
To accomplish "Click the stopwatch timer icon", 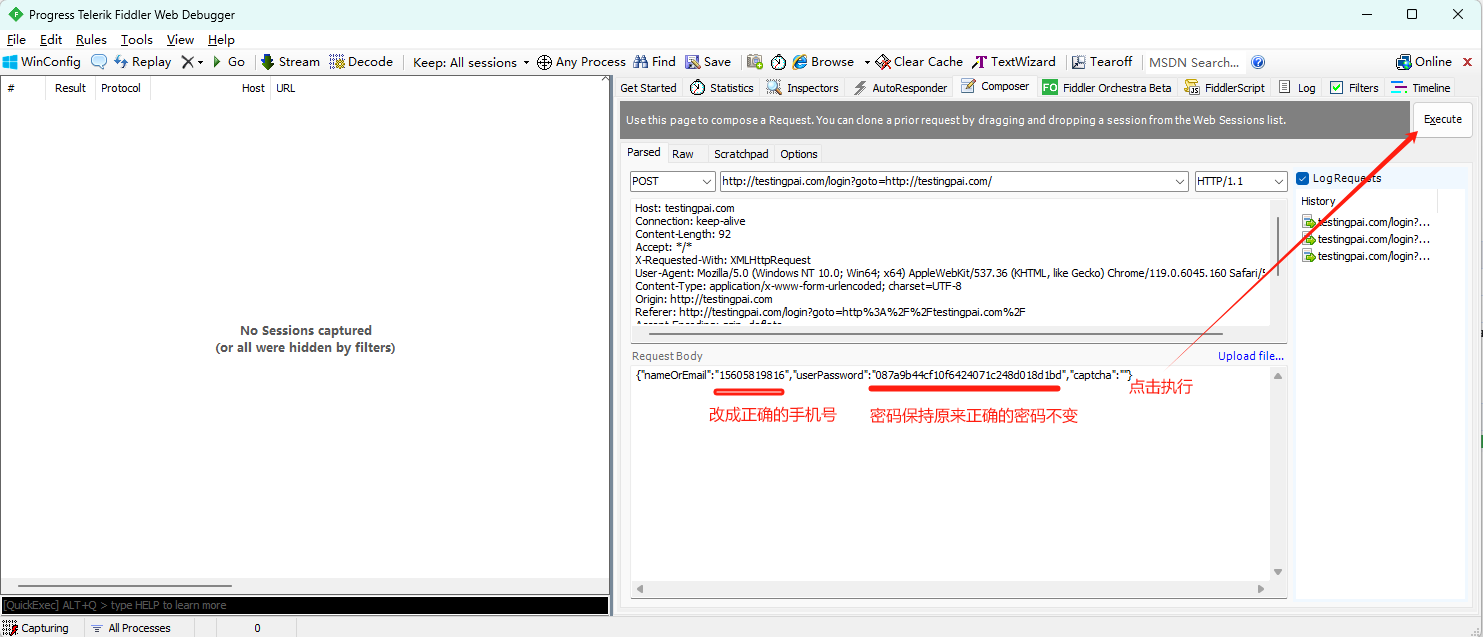I will pyautogui.click(x=778, y=62).
